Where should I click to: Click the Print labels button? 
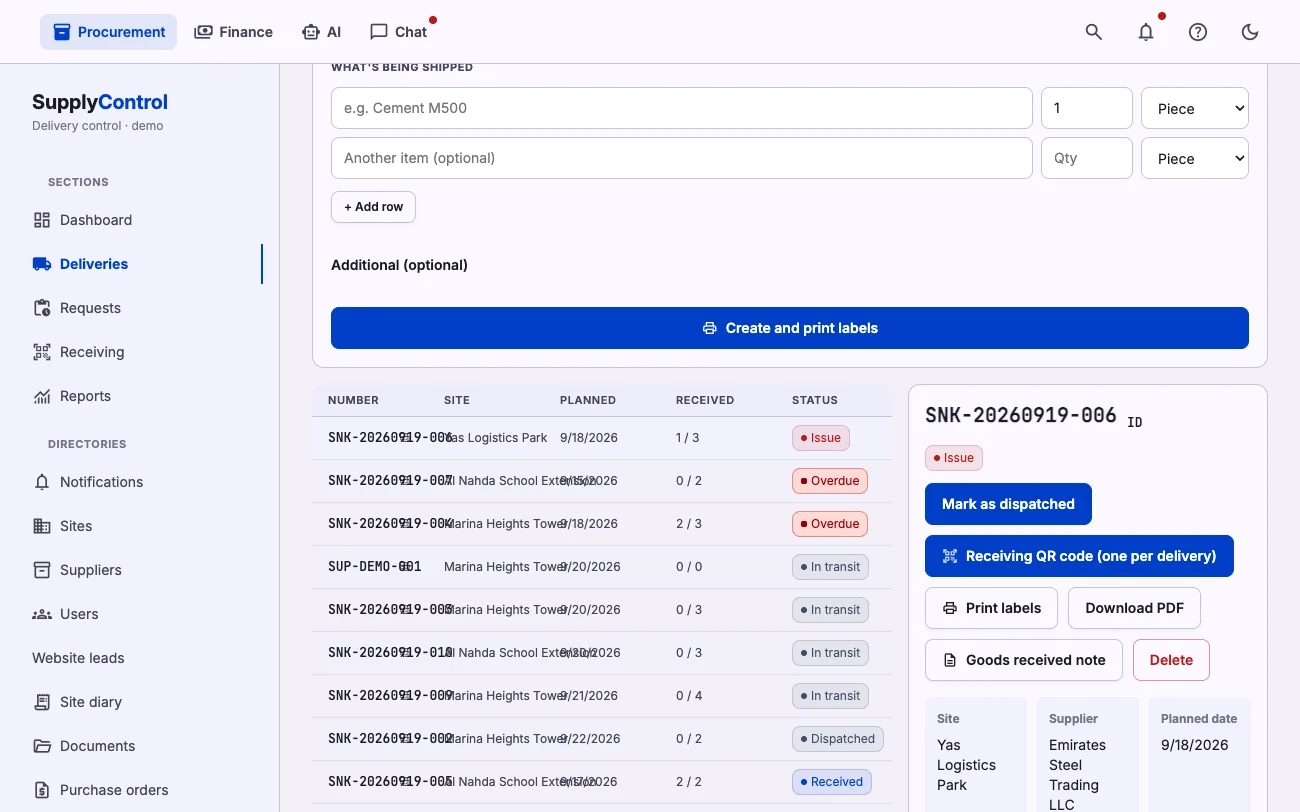pyautogui.click(x=992, y=608)
